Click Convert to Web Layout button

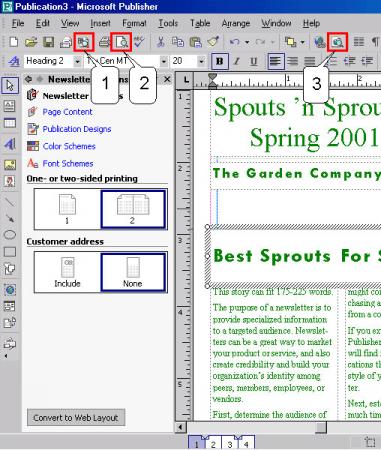click(76, 418)
